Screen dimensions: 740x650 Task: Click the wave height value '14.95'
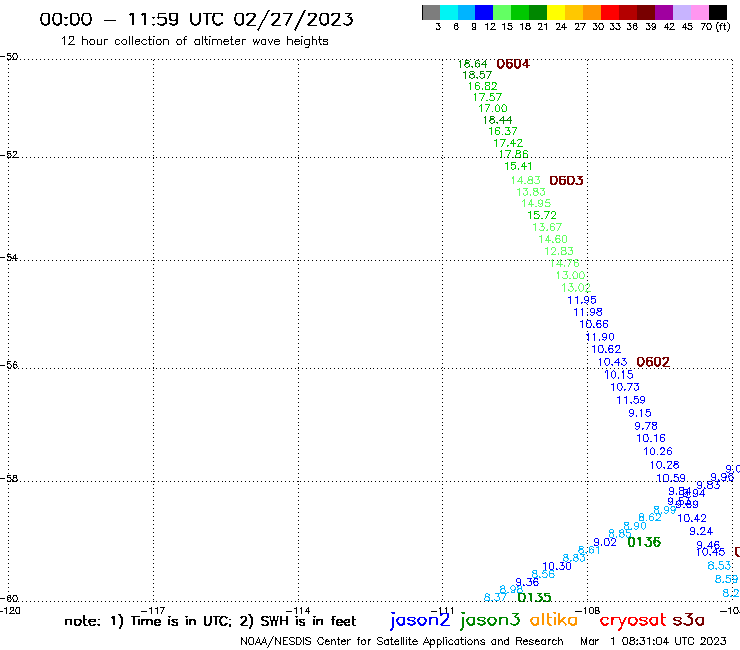pos(536,203)
